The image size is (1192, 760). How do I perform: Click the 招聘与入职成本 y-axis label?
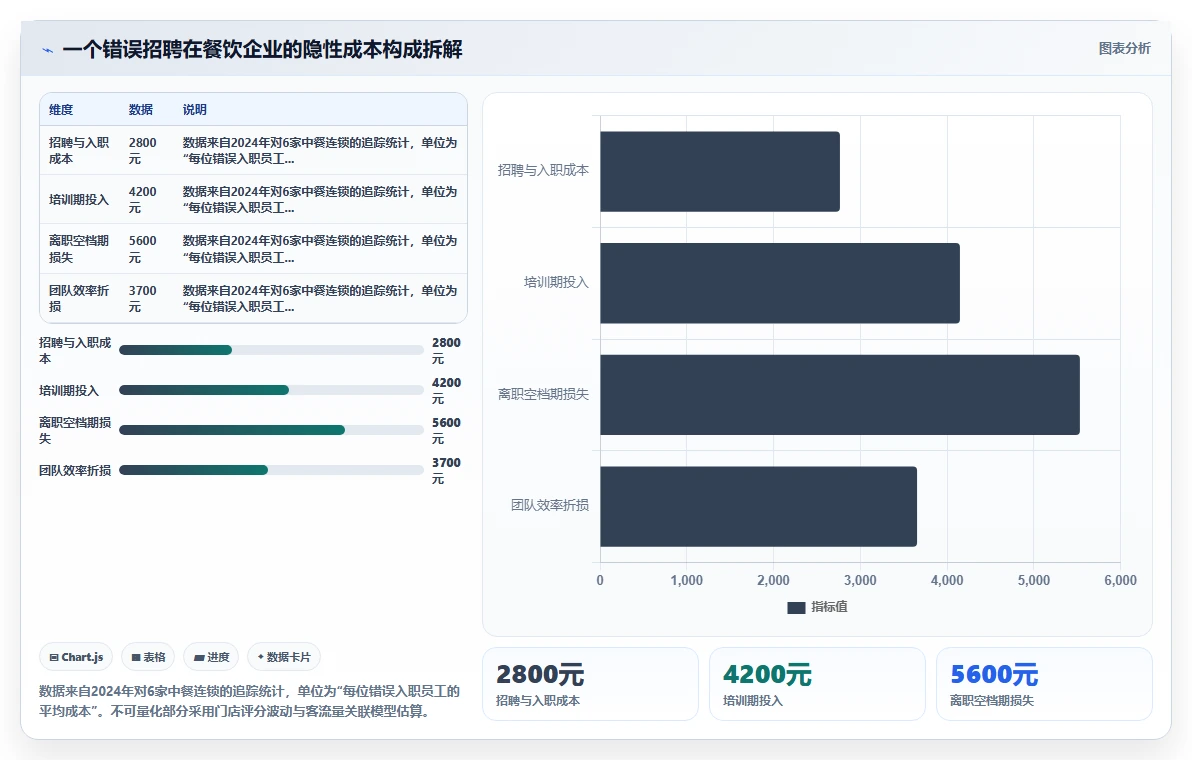[543, 170]
